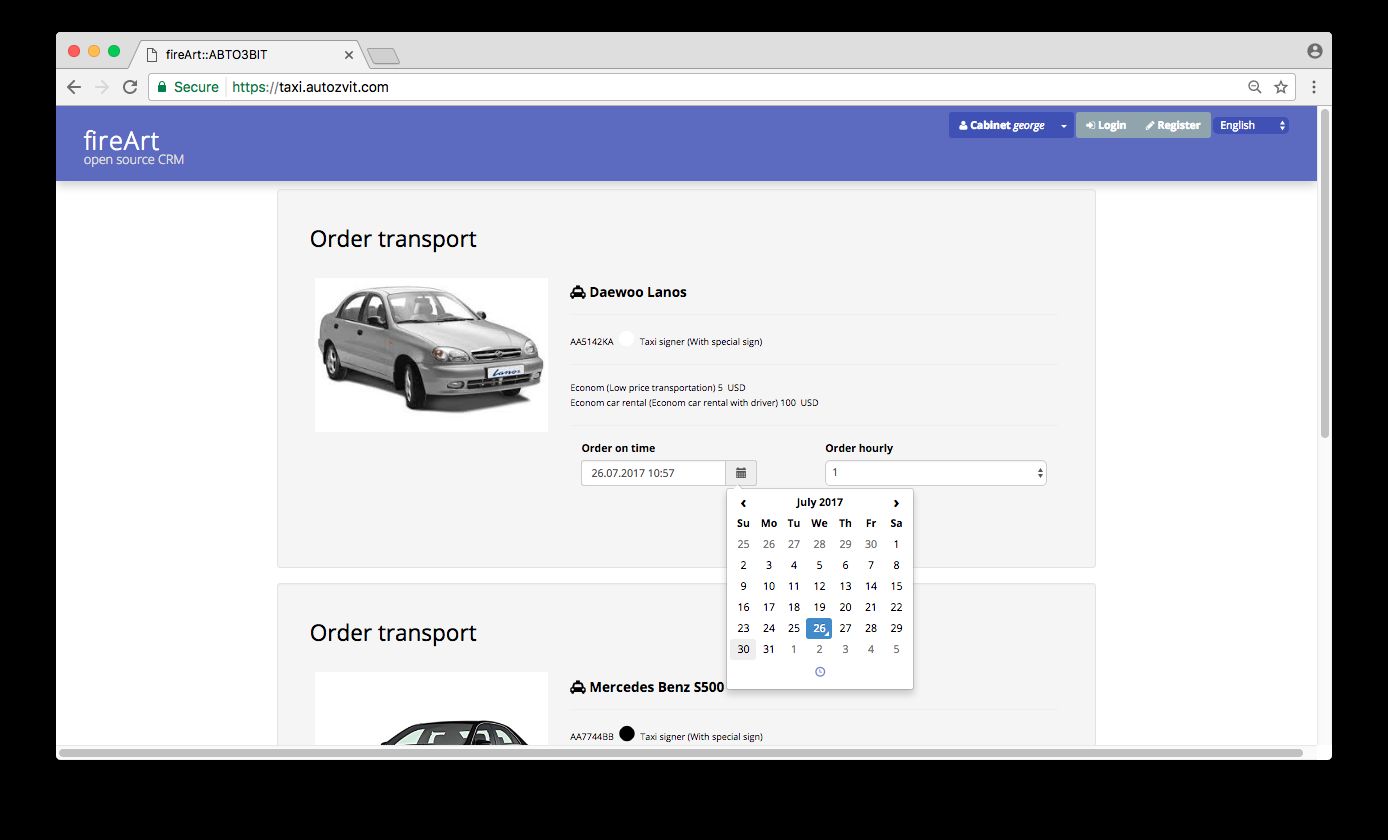Select July 30 in the calendar
Viewport: 1388px width, 840px height.
(743, 649)
